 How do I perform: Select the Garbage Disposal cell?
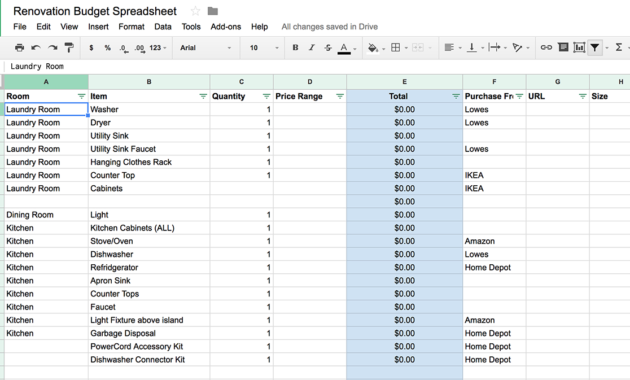click(x=149, y=333)
